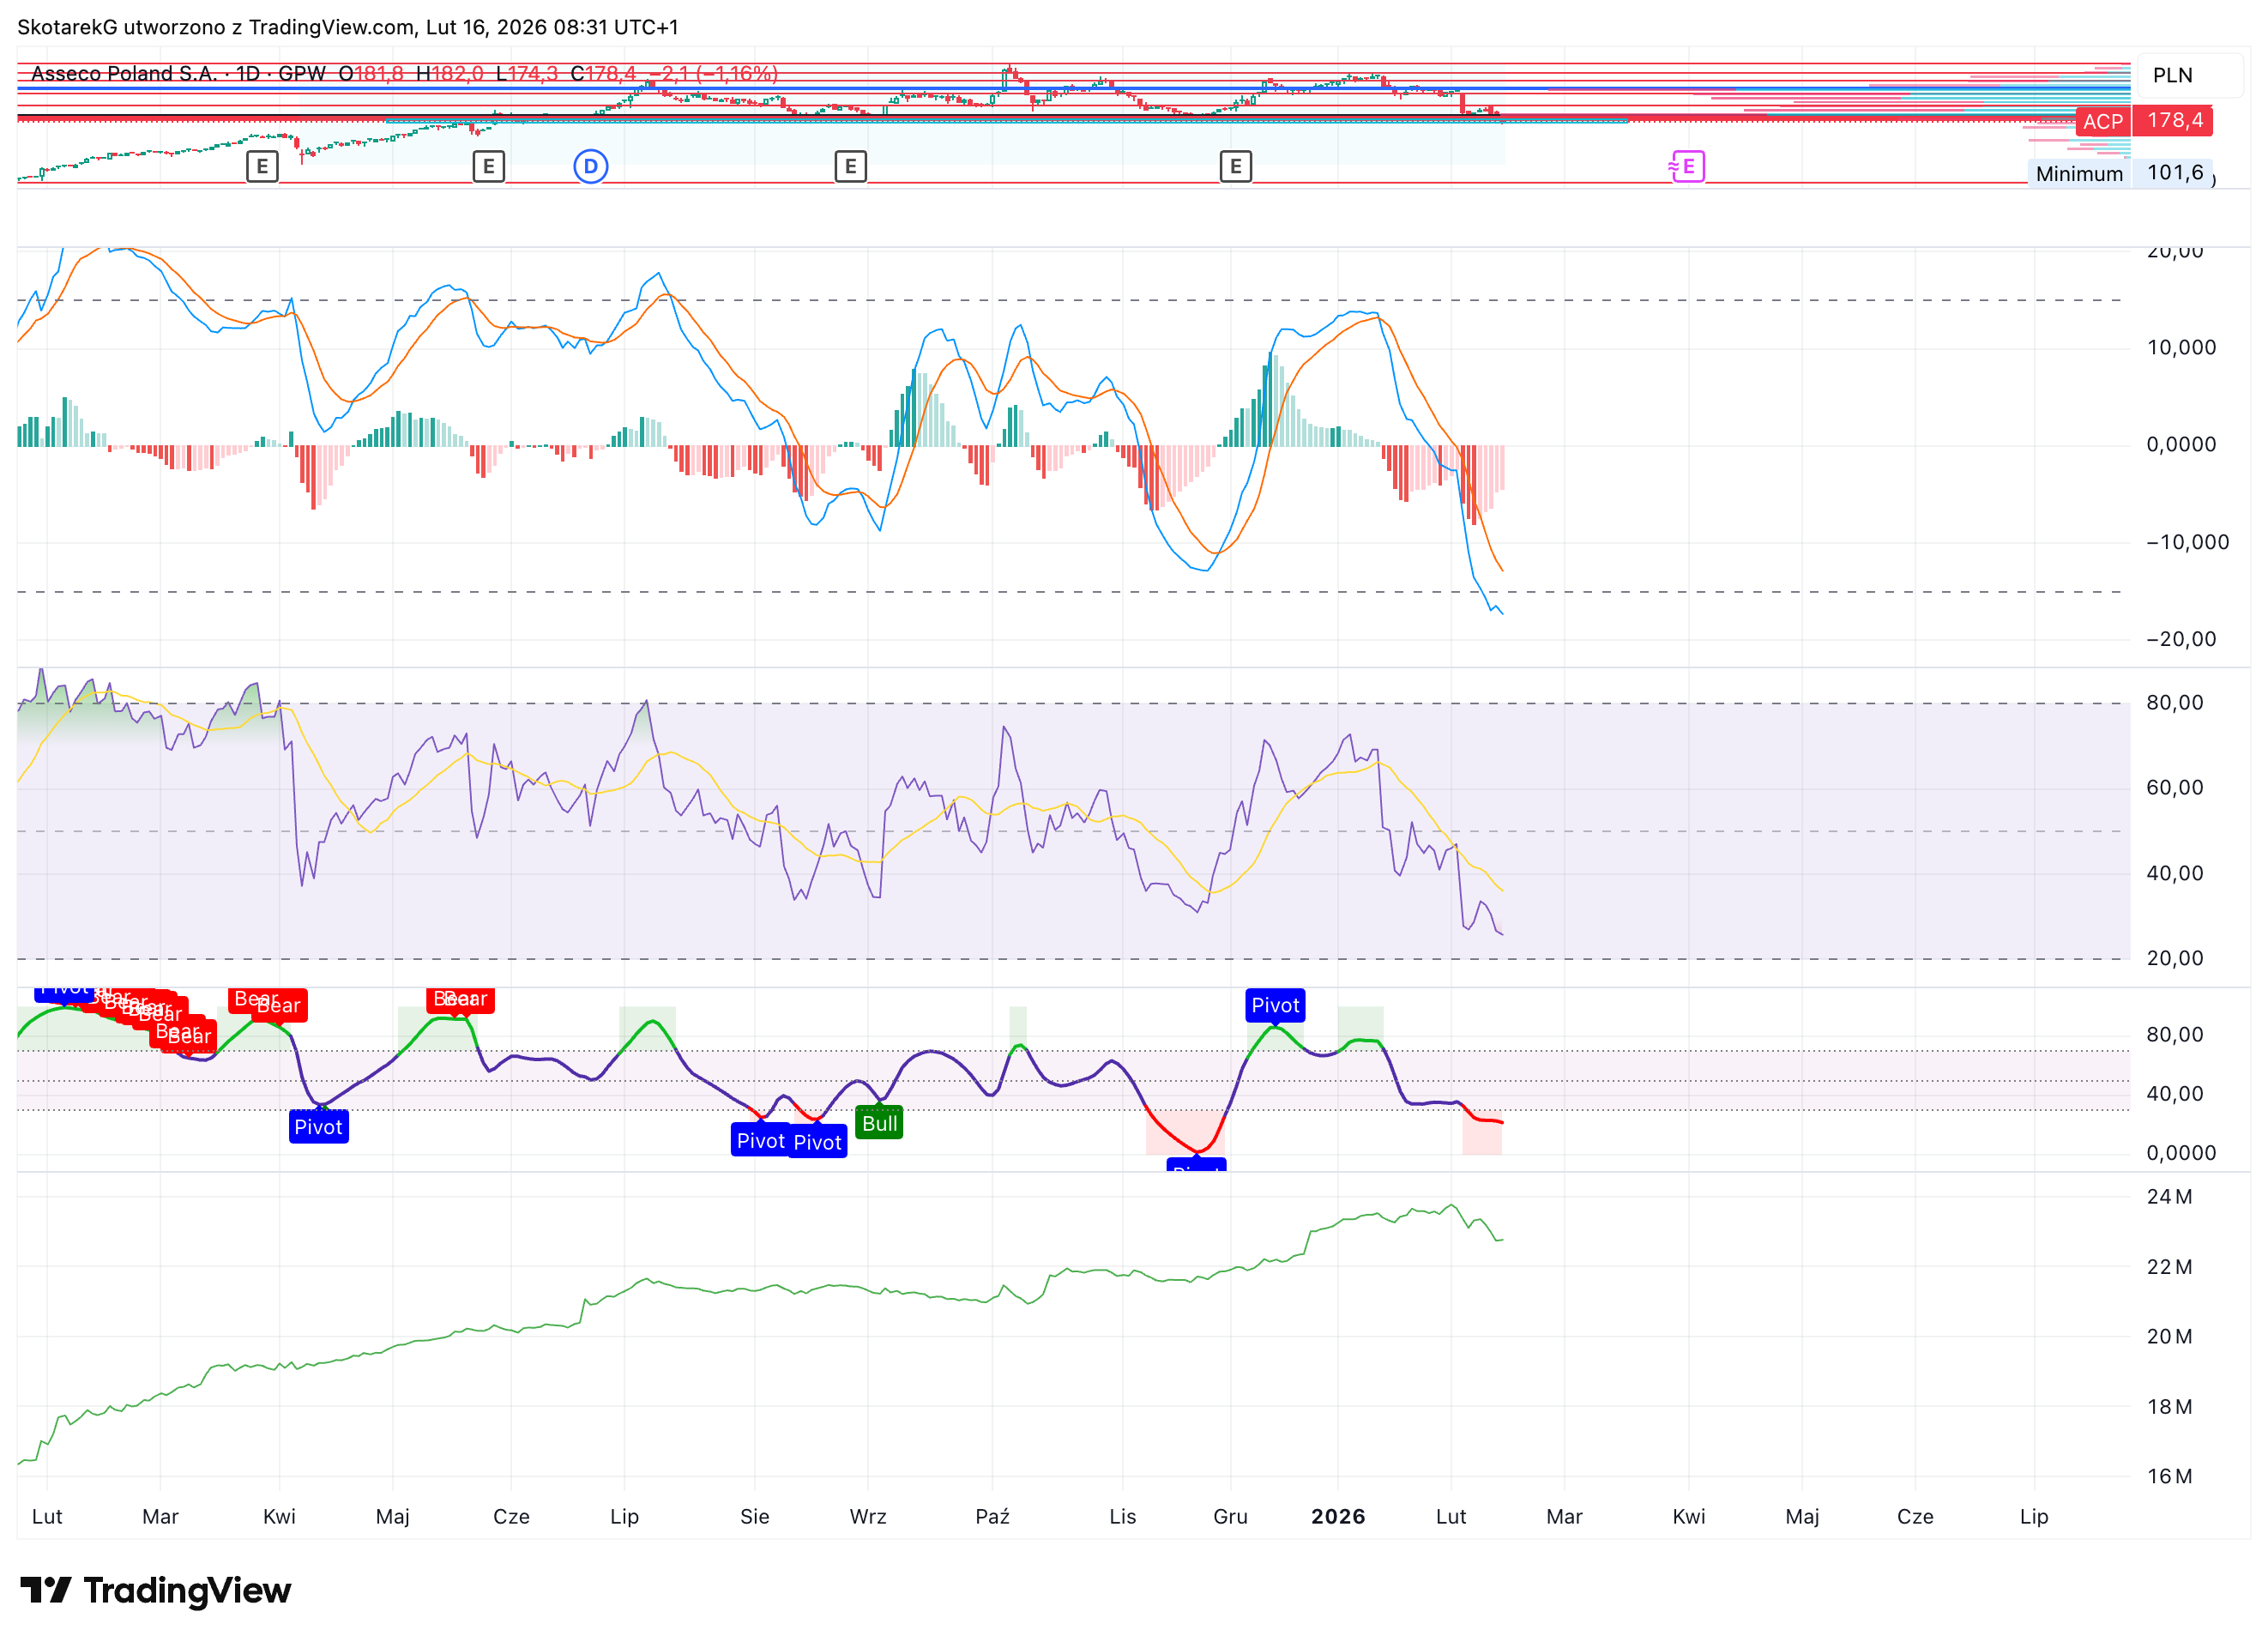
Task: Click the TradingView logo at the bottom
Action: coord(156,1590)
